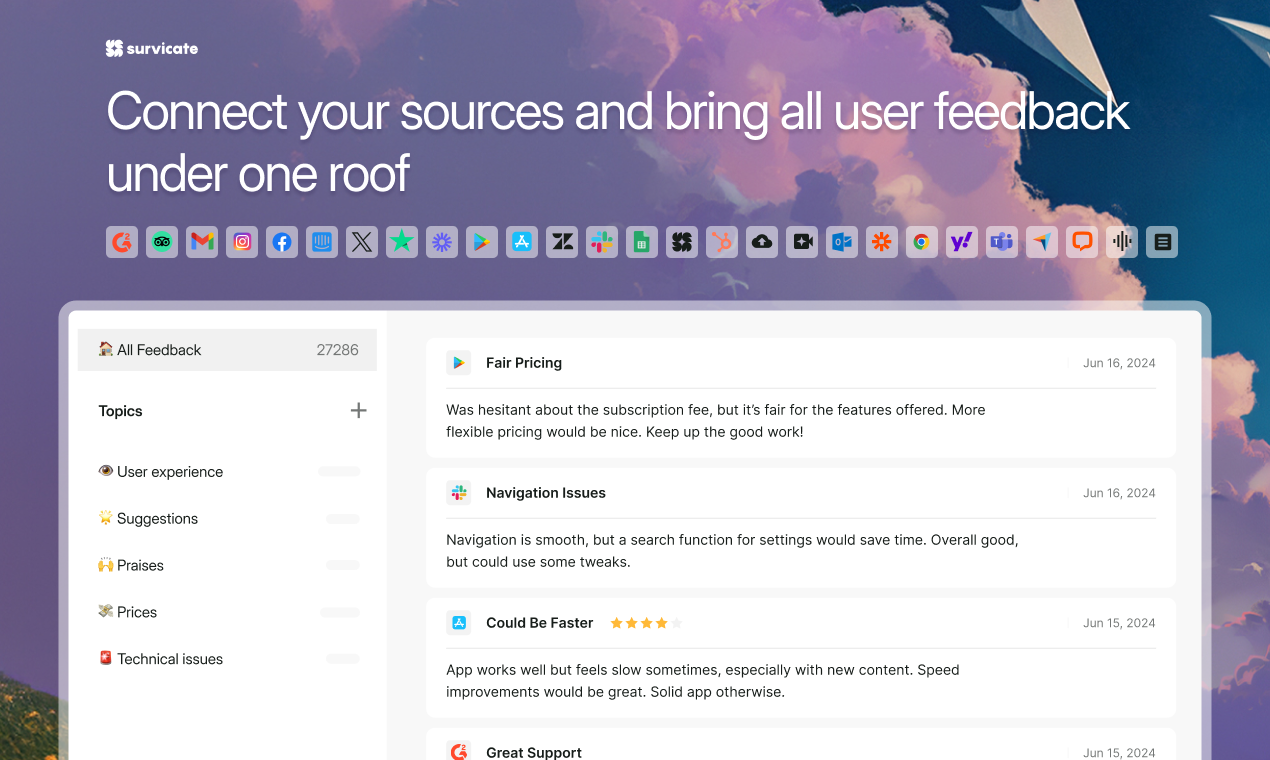Click the Navigation Issues review body text

(x=732, y=551)
